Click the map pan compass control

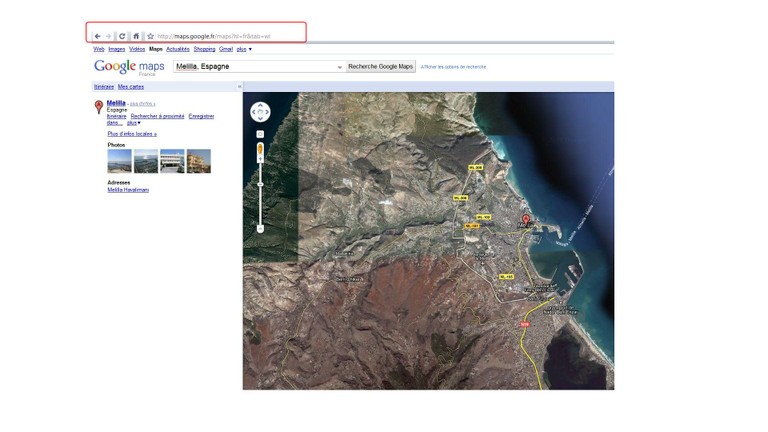pyautogui.click(x=260, y=112)
